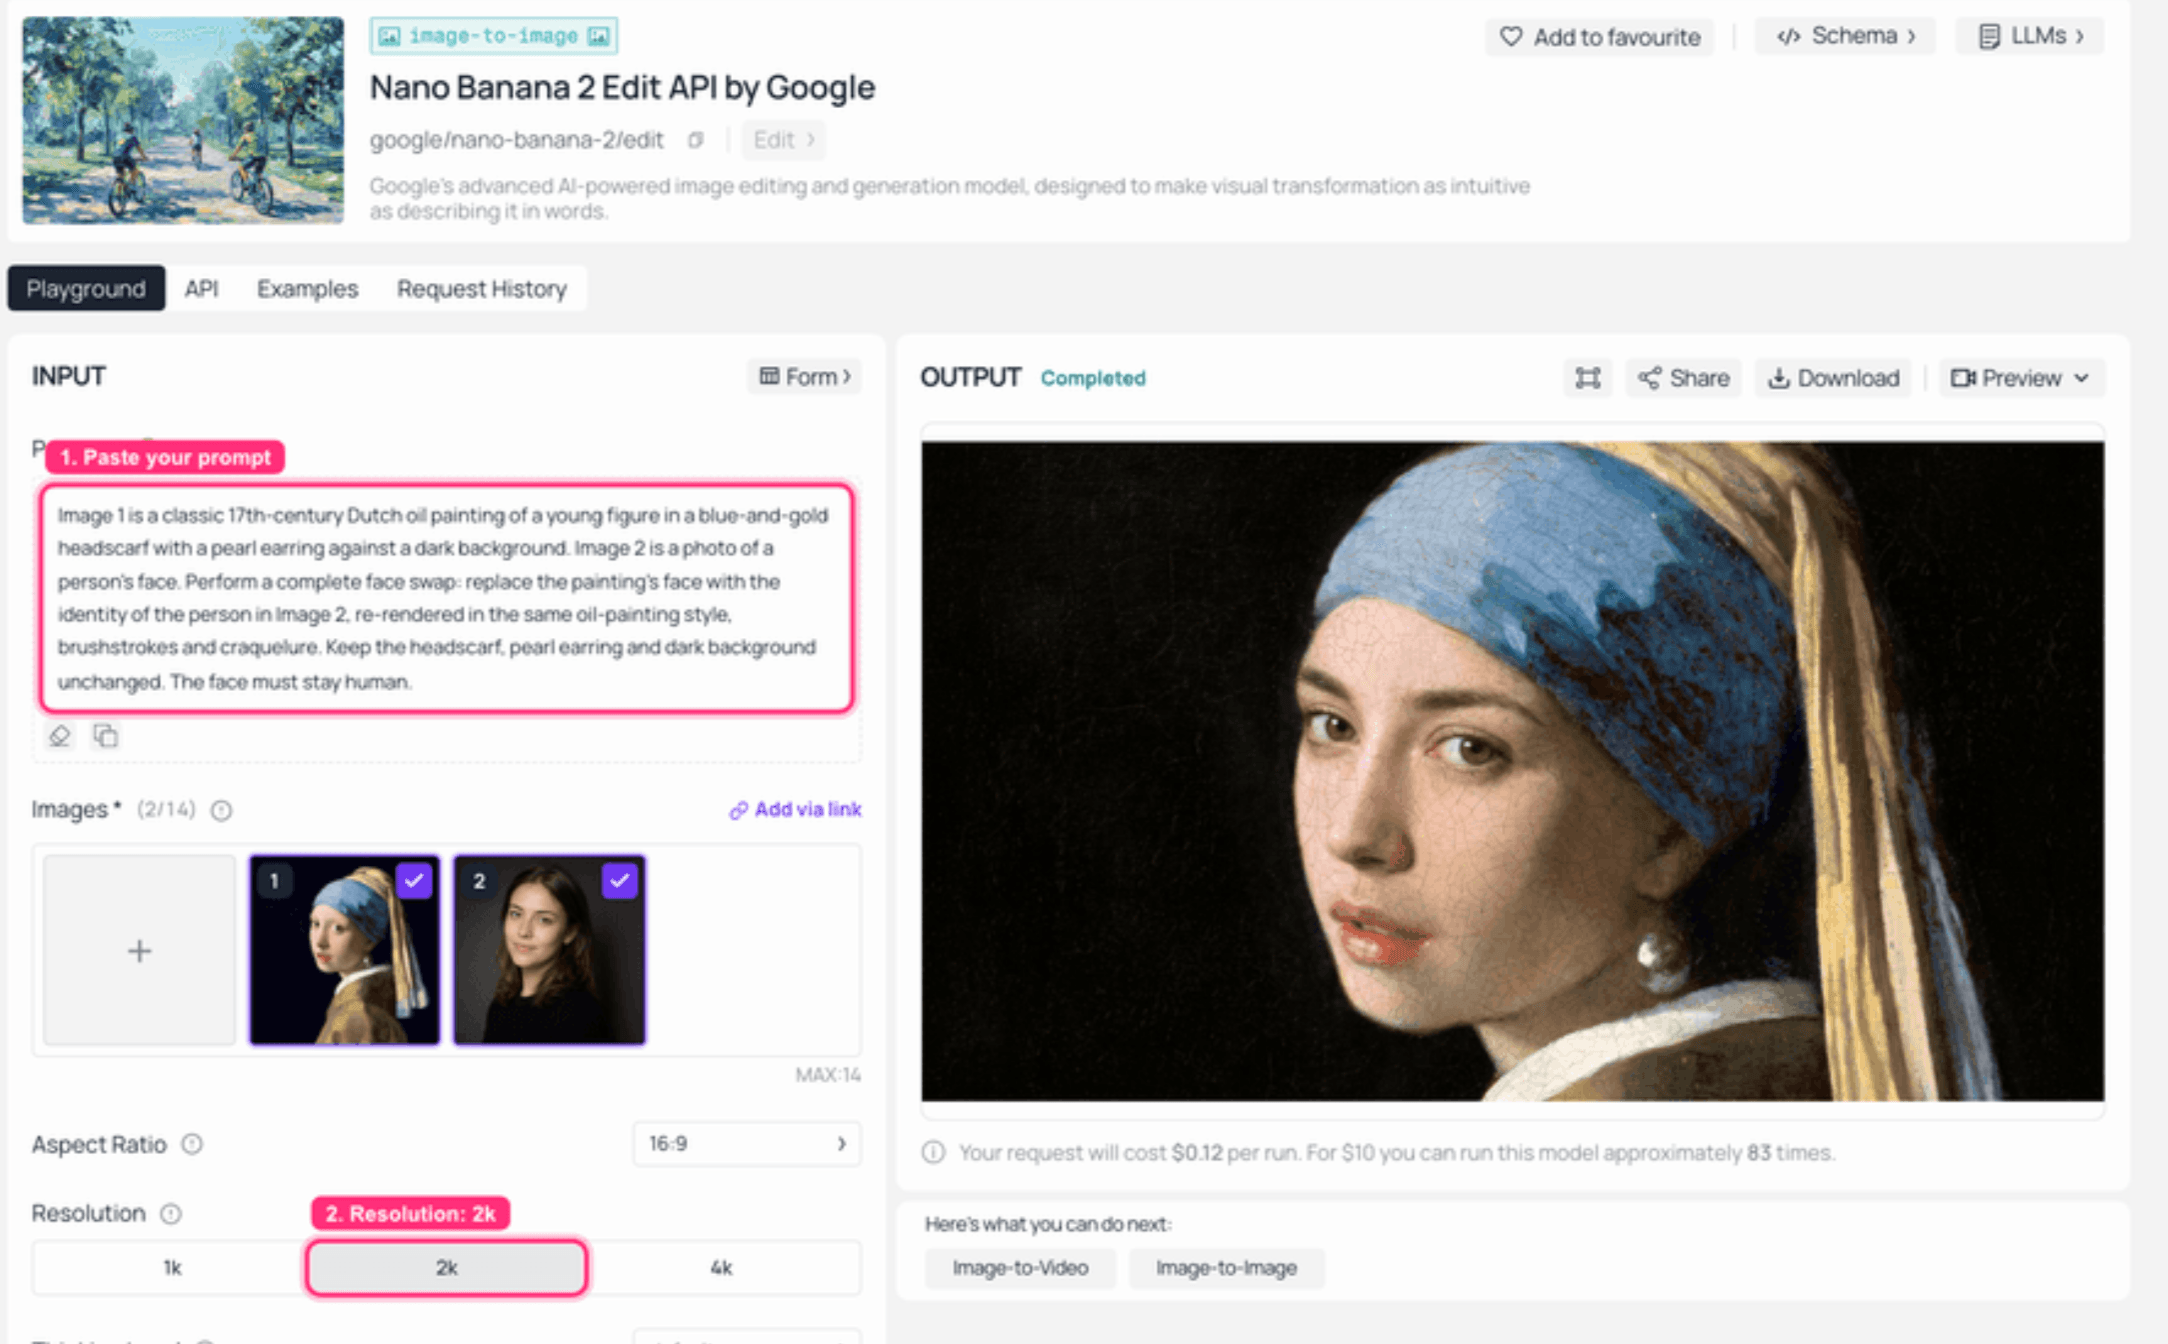Uncheck the checkmark on image 1

(414, 881)
